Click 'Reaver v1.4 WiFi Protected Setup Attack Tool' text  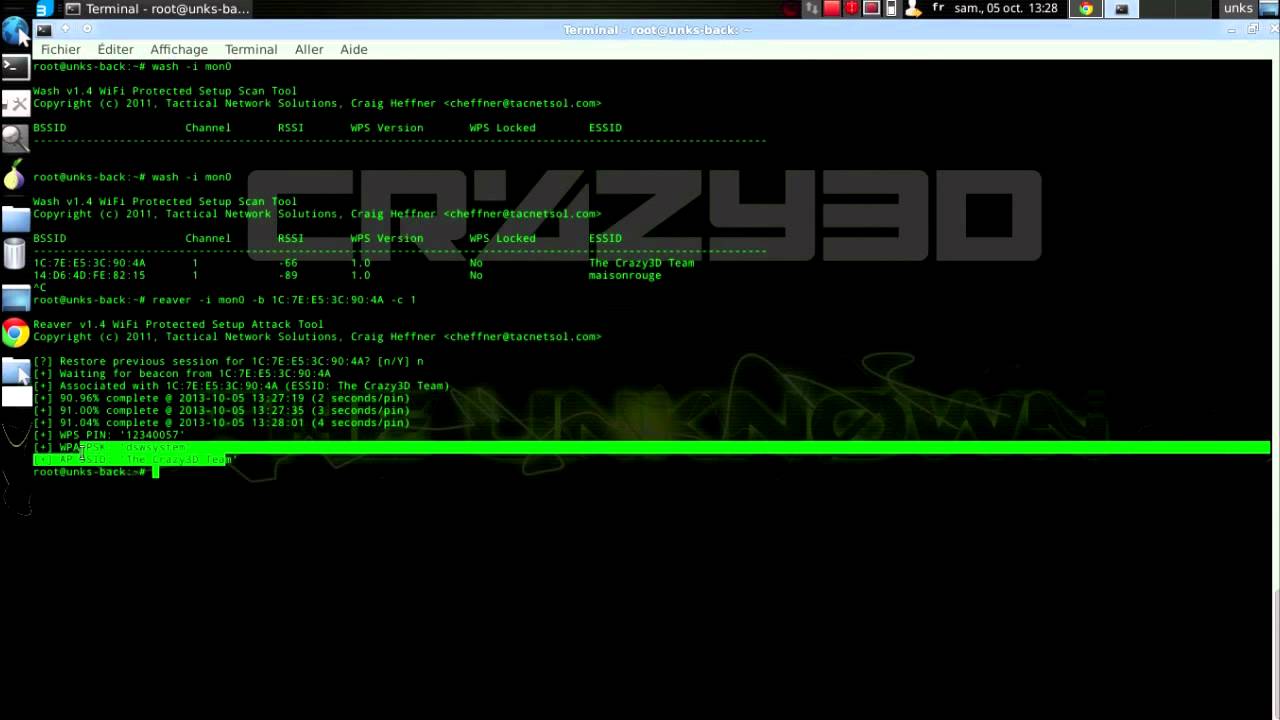pyautogui.click(x=178, y=324)
